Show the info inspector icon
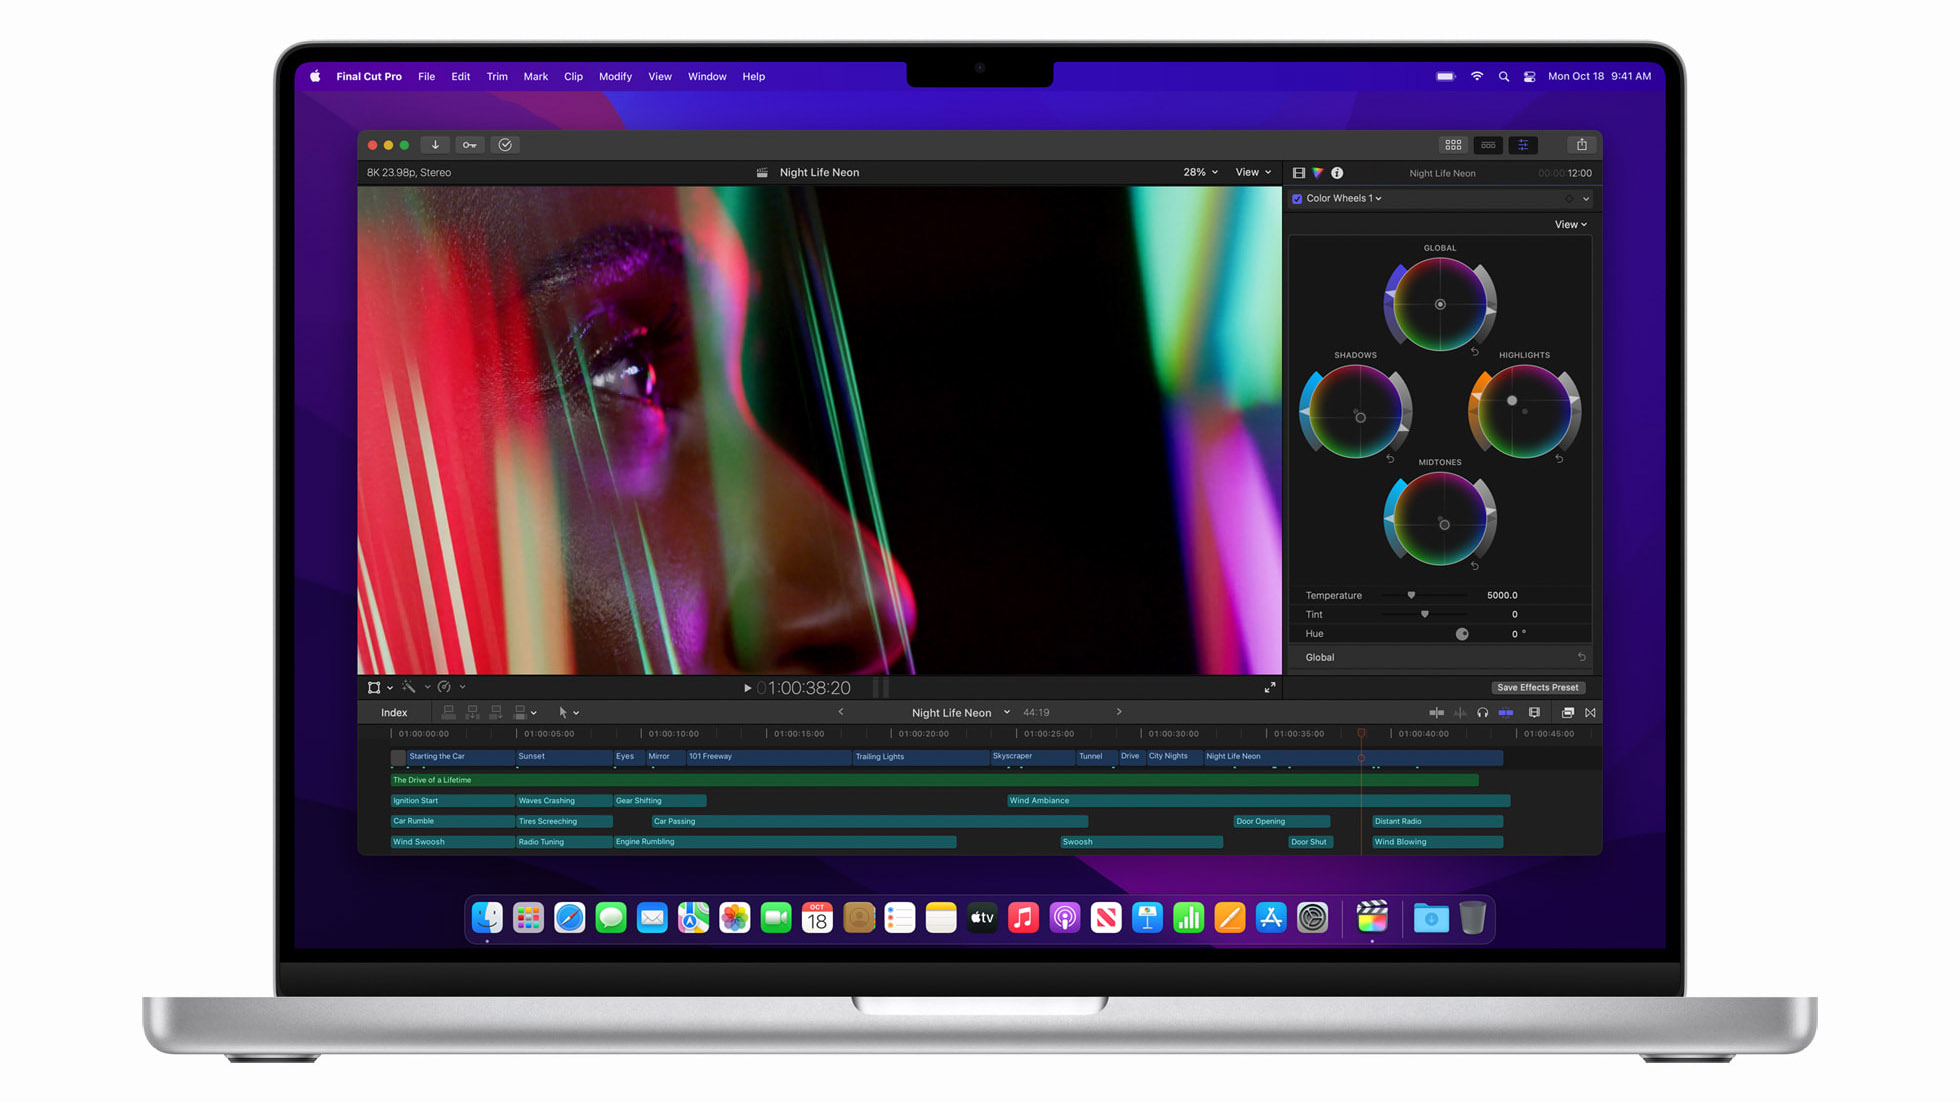The image size is (1960, 1102). 1337,173
